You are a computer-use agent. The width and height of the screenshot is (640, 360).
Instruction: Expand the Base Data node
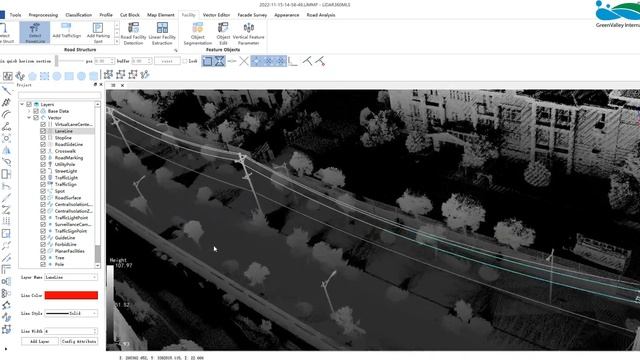point(29,111)
